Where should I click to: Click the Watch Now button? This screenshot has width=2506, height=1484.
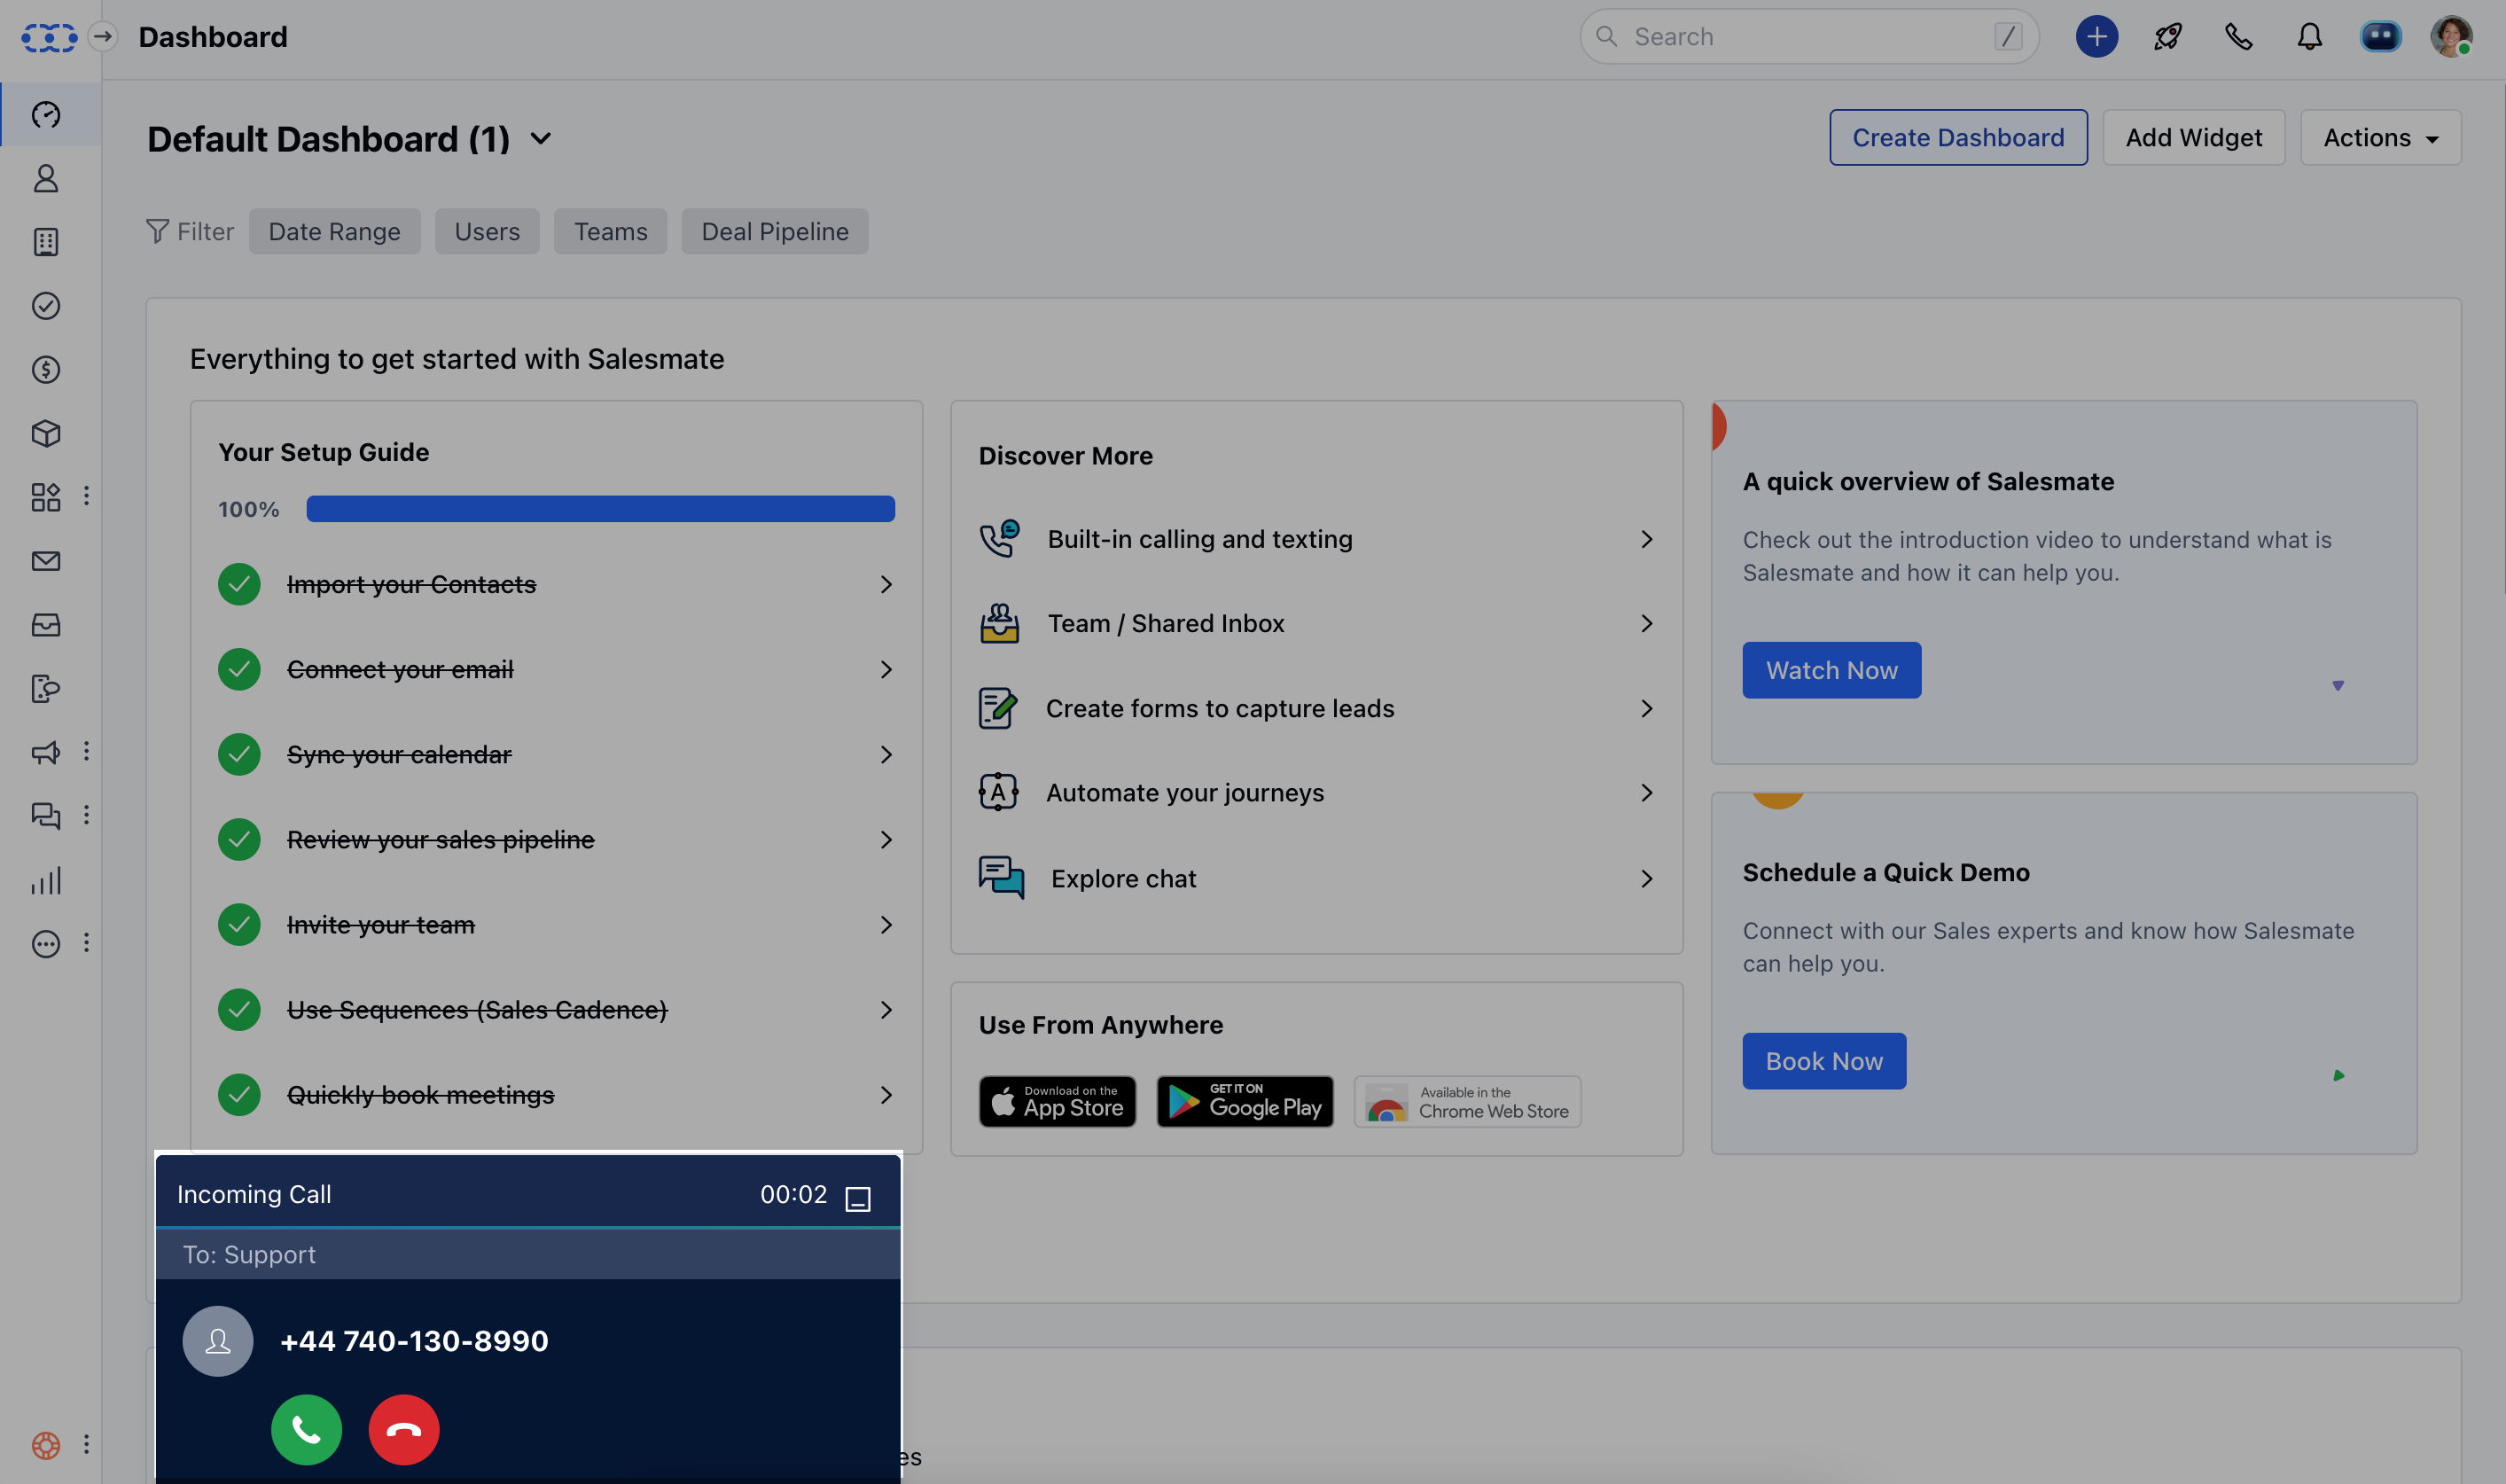tap(1831, 670)
